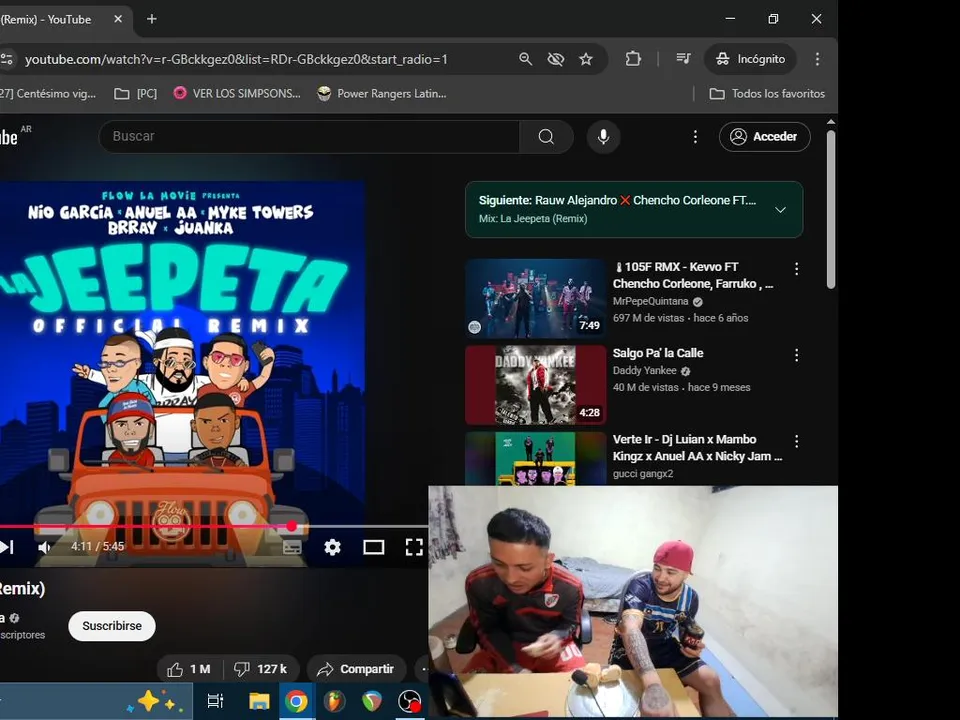This screenshot has width=960, height=720.
Task: Bookmark this page with the star icon
Action: pyautogui.click(x=586, y=59)
